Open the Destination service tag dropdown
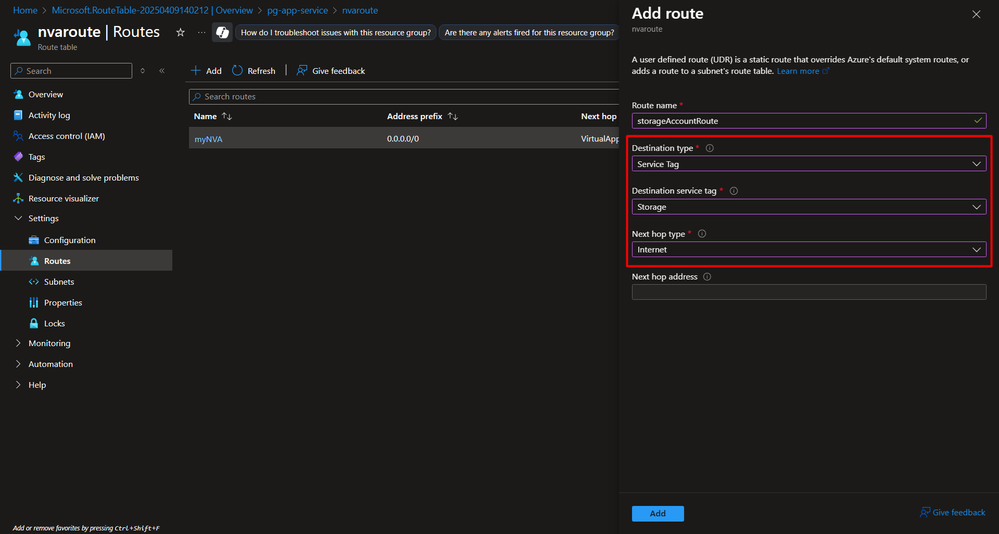 (809, 206)
